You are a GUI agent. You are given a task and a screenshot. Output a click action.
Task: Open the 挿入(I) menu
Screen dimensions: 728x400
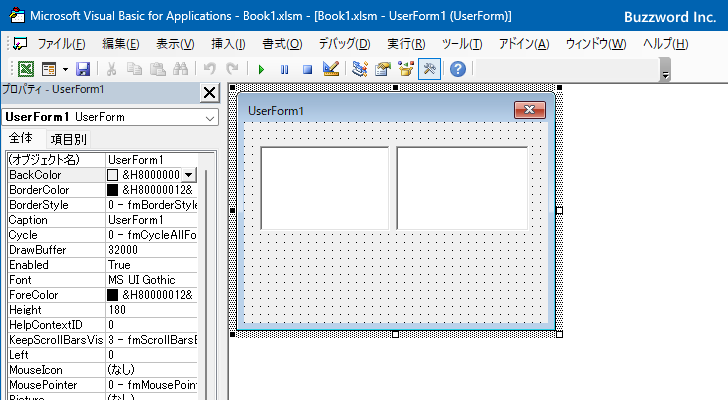tap(228, 44)
